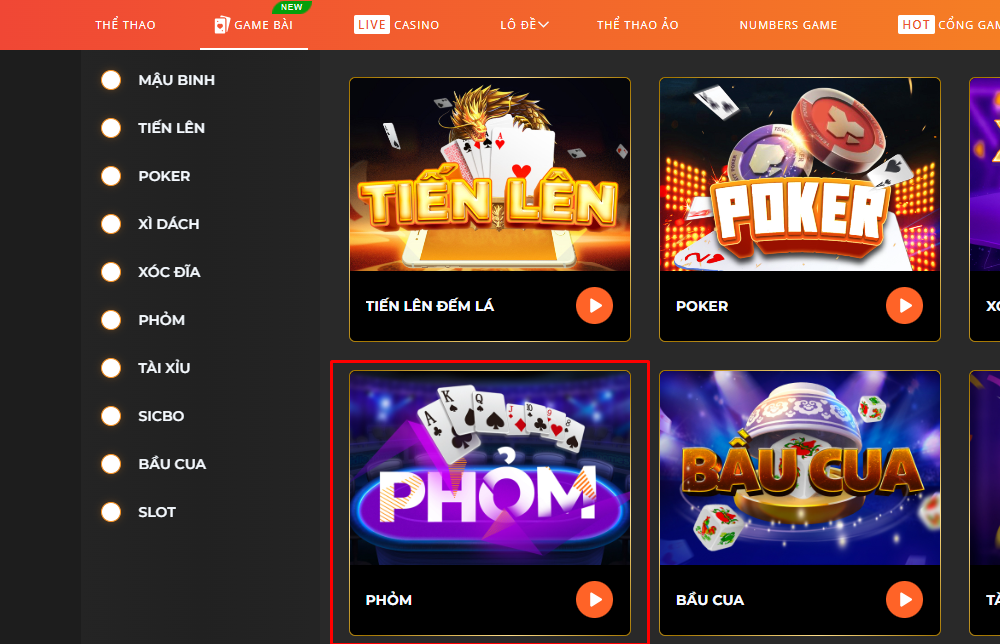The width and height of the screenshot is (1000, 644).
Task: Select the Mậu Binh radio button
Action: click(111, 80)
